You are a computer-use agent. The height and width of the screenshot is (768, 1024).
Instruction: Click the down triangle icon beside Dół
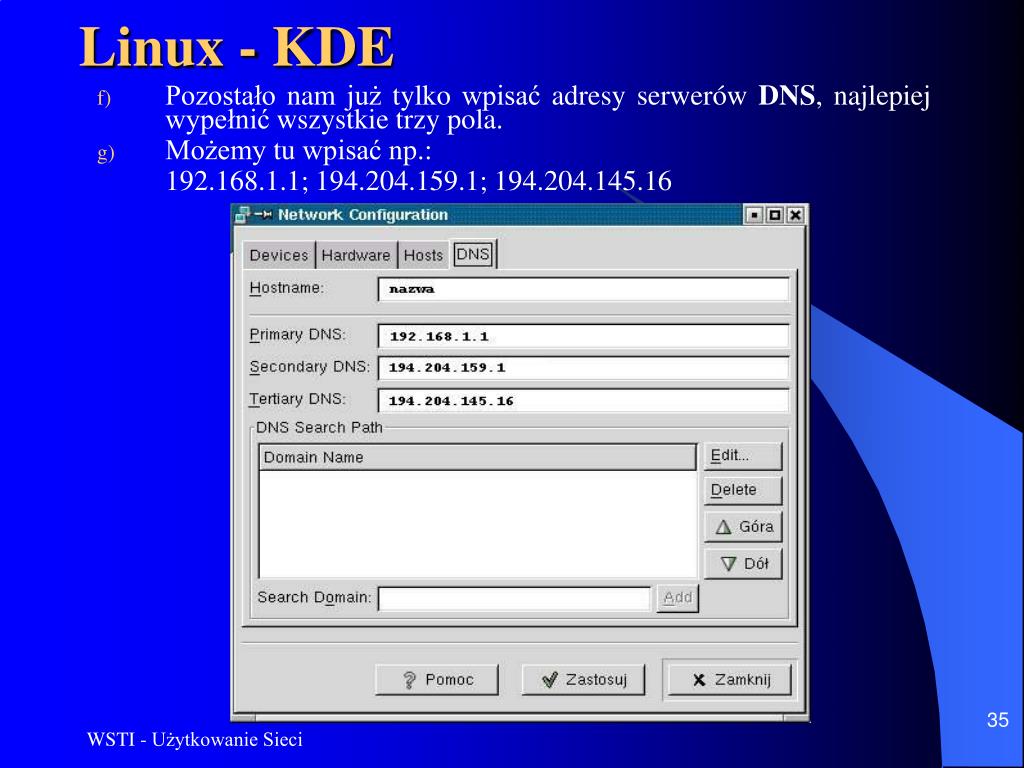[729, 564]
